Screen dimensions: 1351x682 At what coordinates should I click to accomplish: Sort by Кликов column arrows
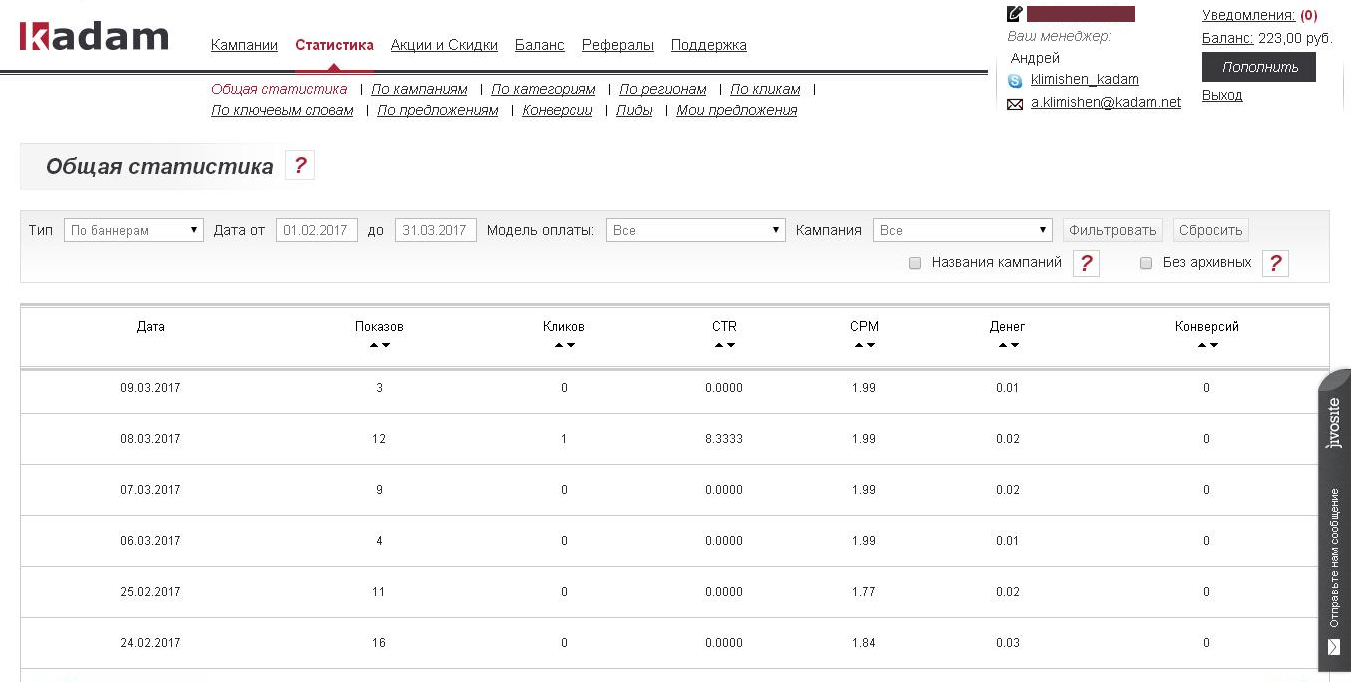[x=564, y=345]
